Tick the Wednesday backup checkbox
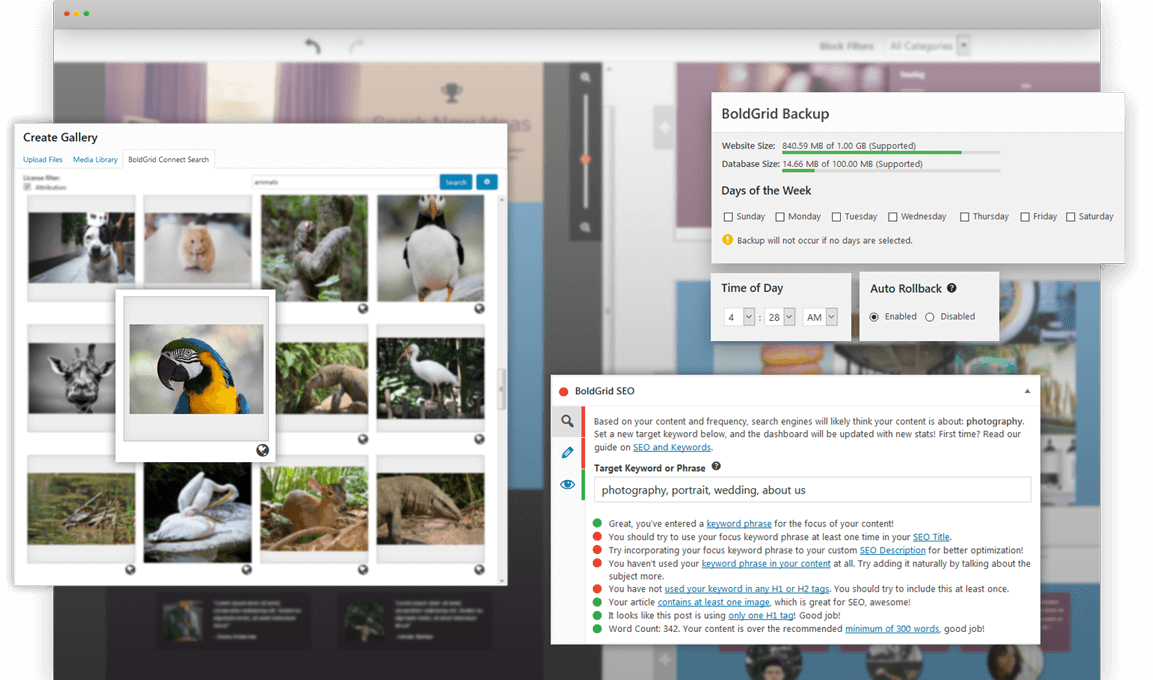Image resolution: width=1153 pixels, height=680 pixels. click(893, 217)
